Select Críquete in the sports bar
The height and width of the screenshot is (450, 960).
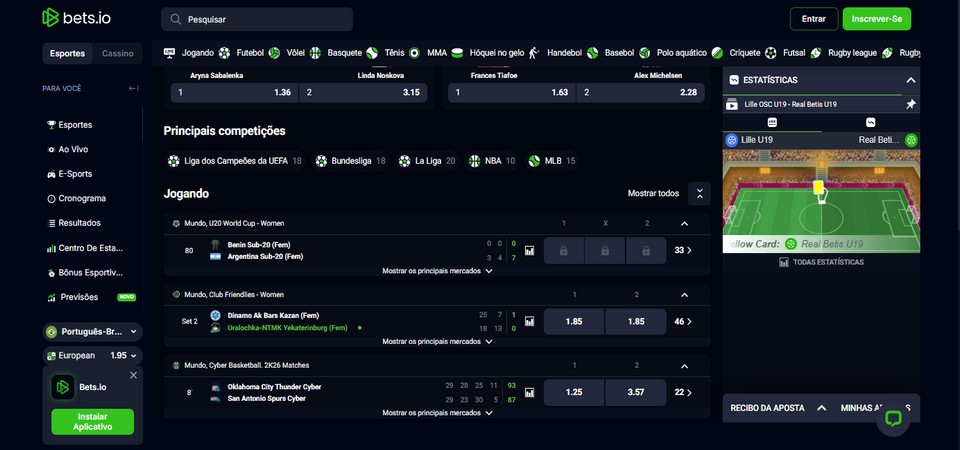[x=737, y=53]
